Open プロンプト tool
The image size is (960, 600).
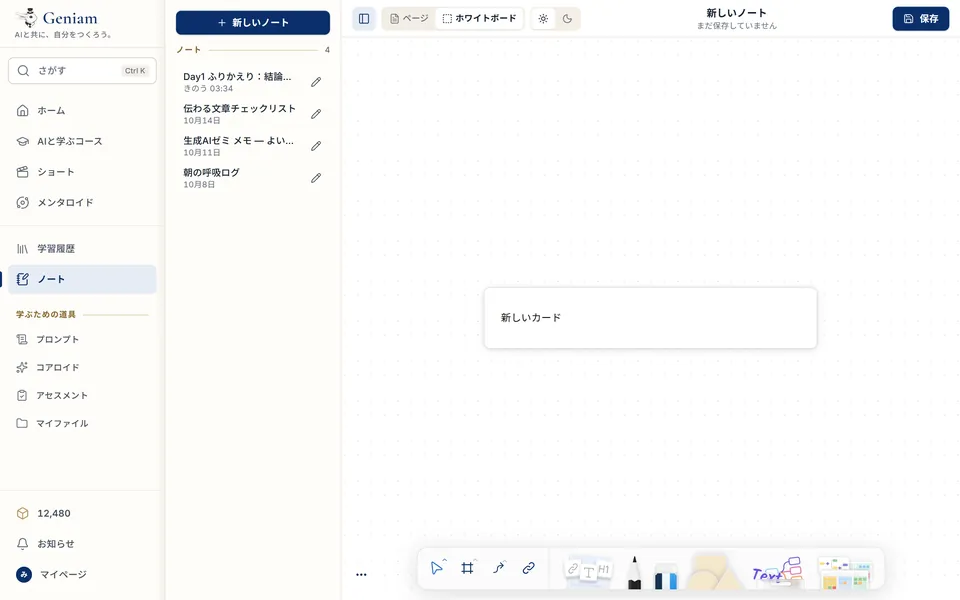pos(82,339)
